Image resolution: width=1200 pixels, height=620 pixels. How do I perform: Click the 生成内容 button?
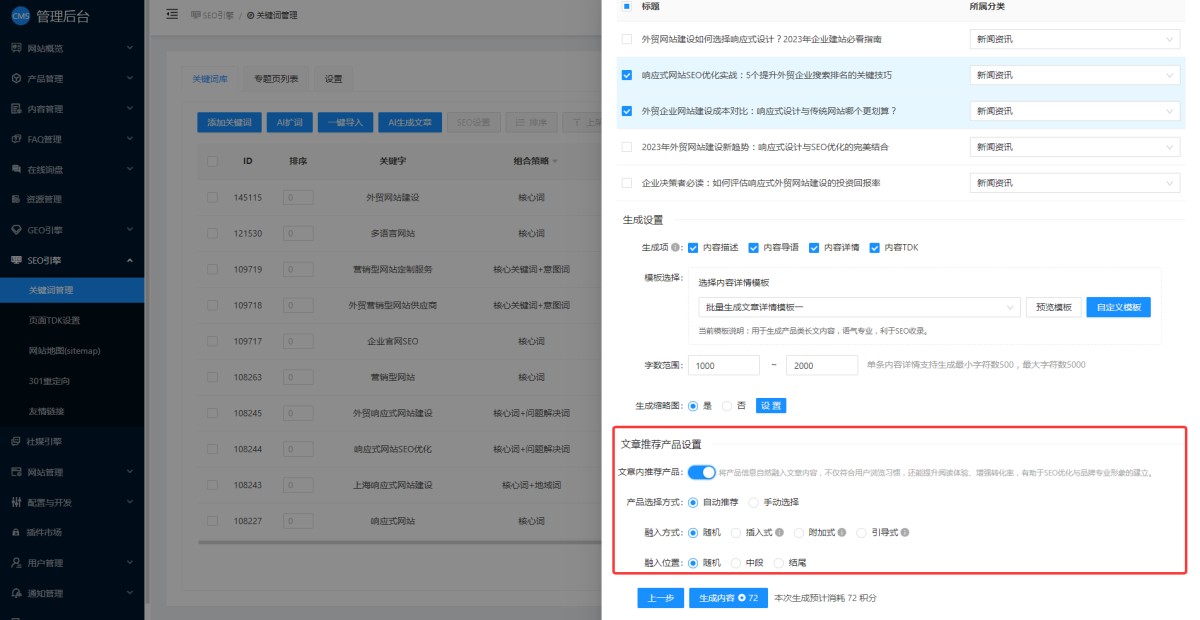point(728,598)
